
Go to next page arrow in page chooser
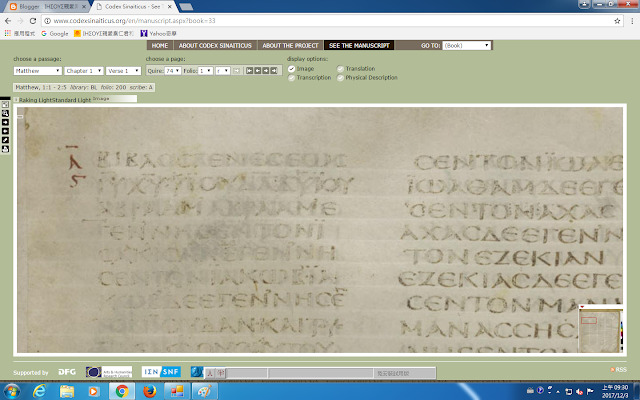[266, 71]
